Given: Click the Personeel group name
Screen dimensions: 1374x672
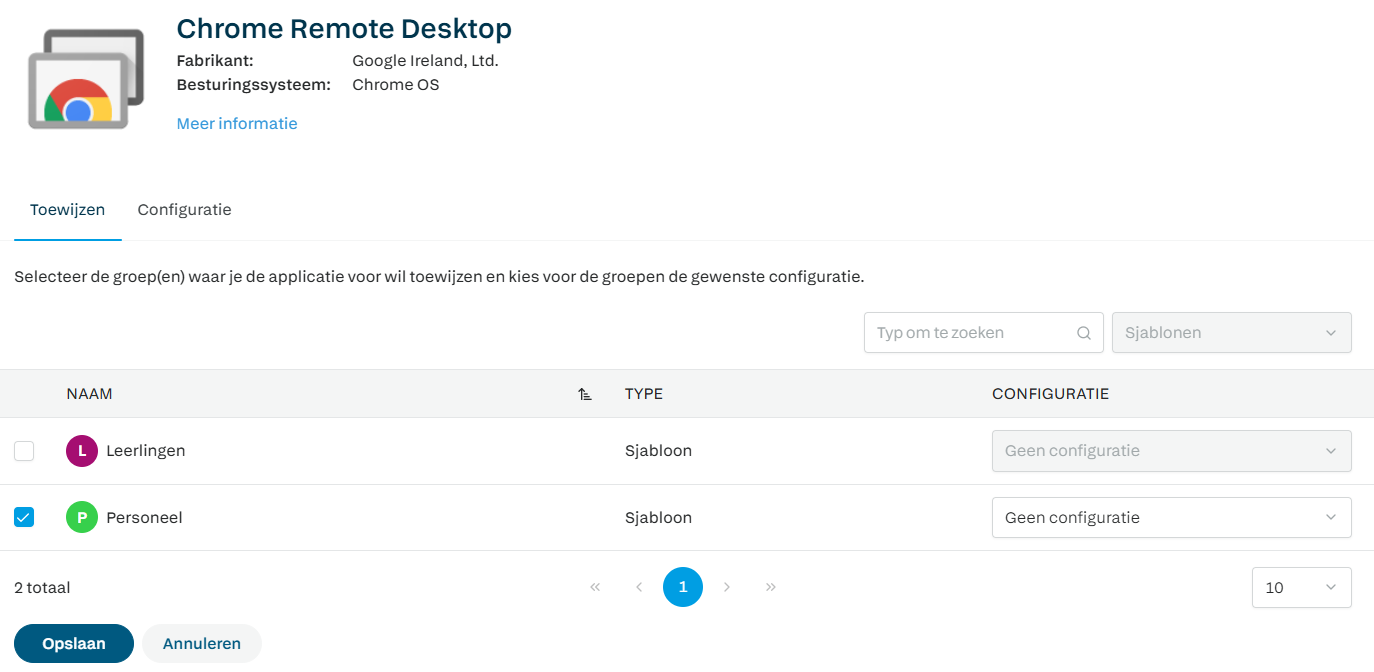Looking at the screenshot, I should point(144,518).
